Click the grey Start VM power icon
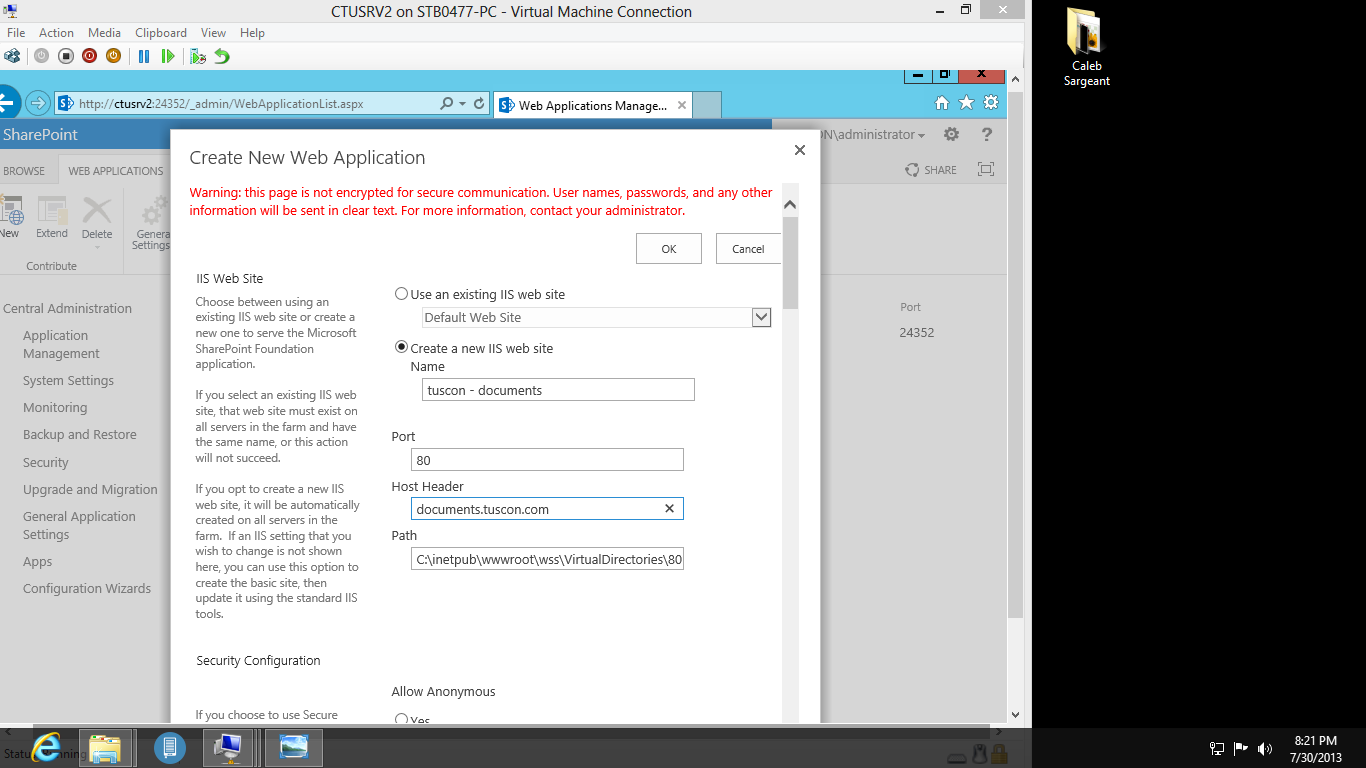The height and width of the screenshot is (768, 1366). (41, 56)
